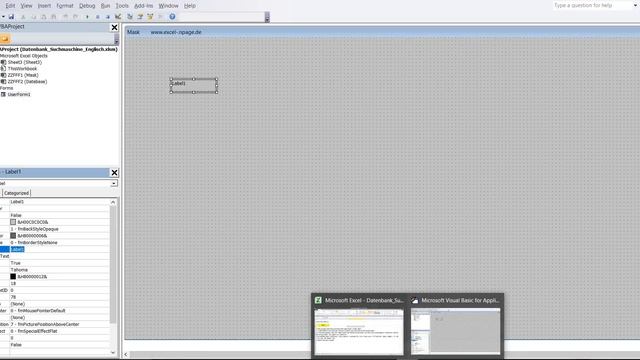The width and height of the screenshot is (640, 360).
Task: Open Properties Window via toolbar icon
Action: click(x=140, y=17)
